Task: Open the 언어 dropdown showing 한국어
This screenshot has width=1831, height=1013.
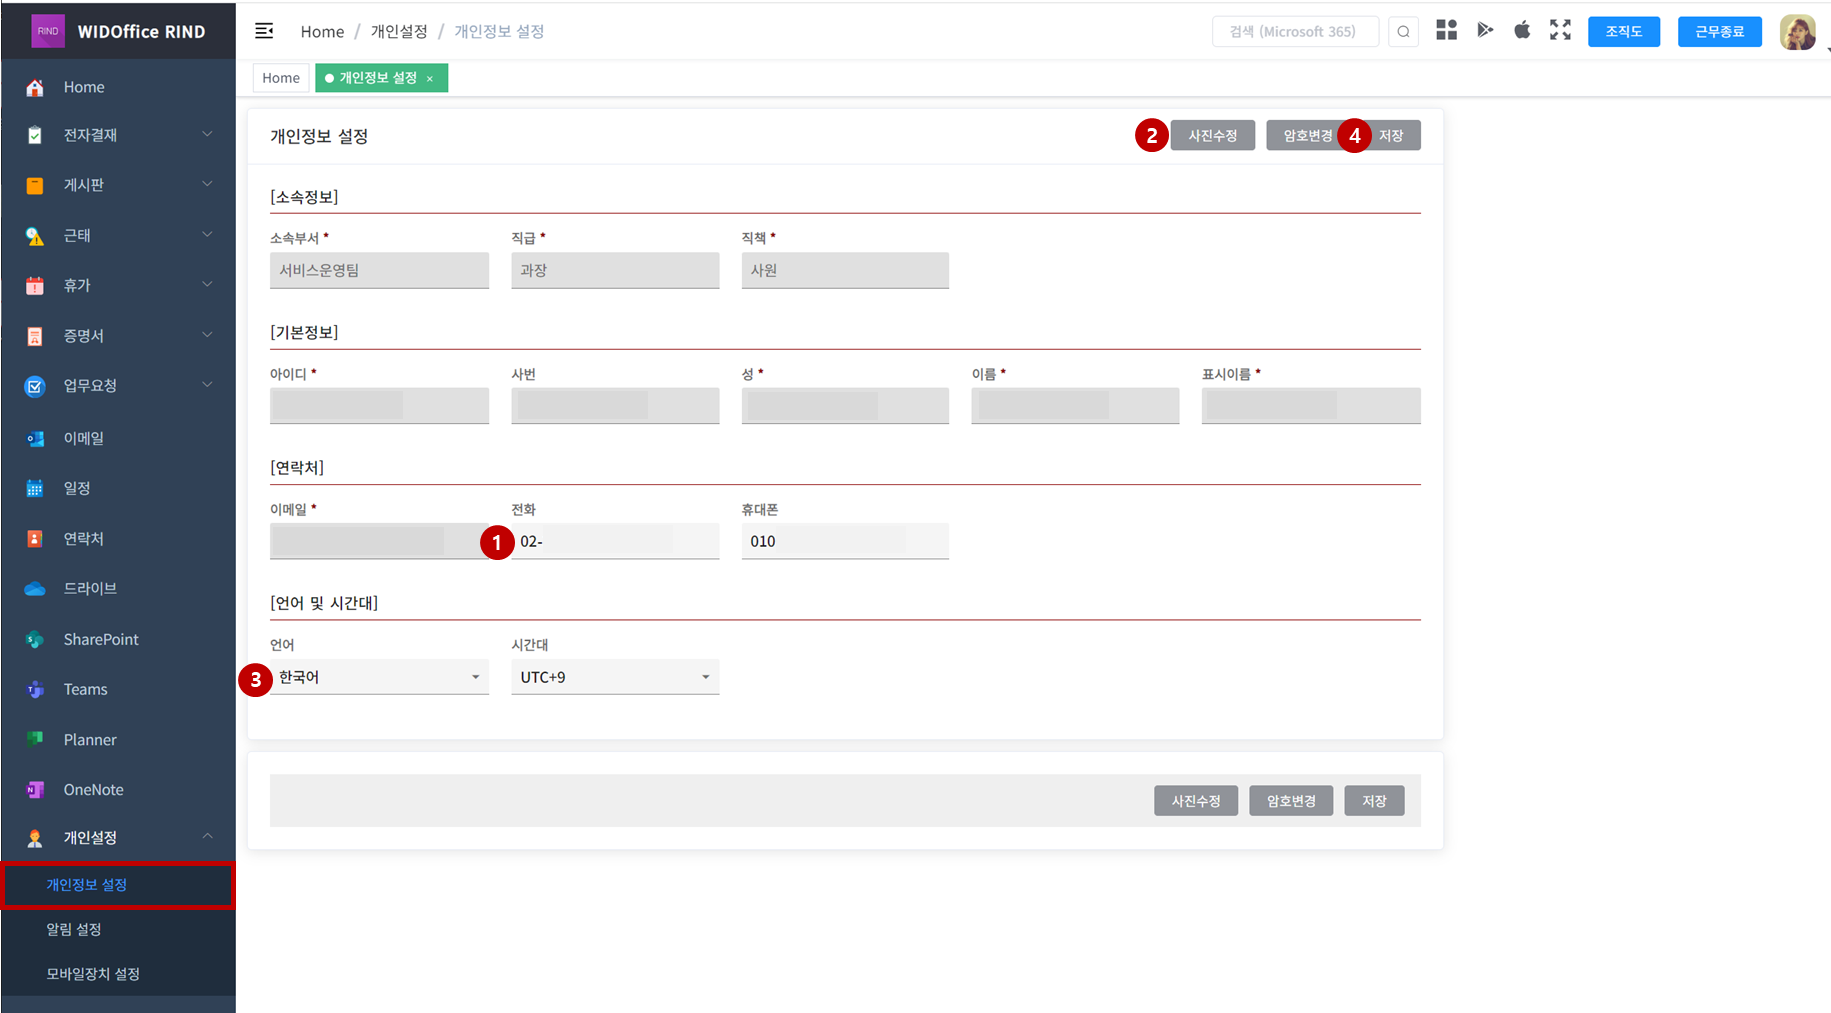Action: (x=379, y=677)
